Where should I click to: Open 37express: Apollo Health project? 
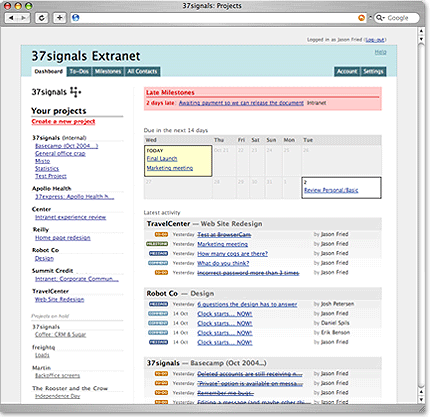[x=75, y=197]
